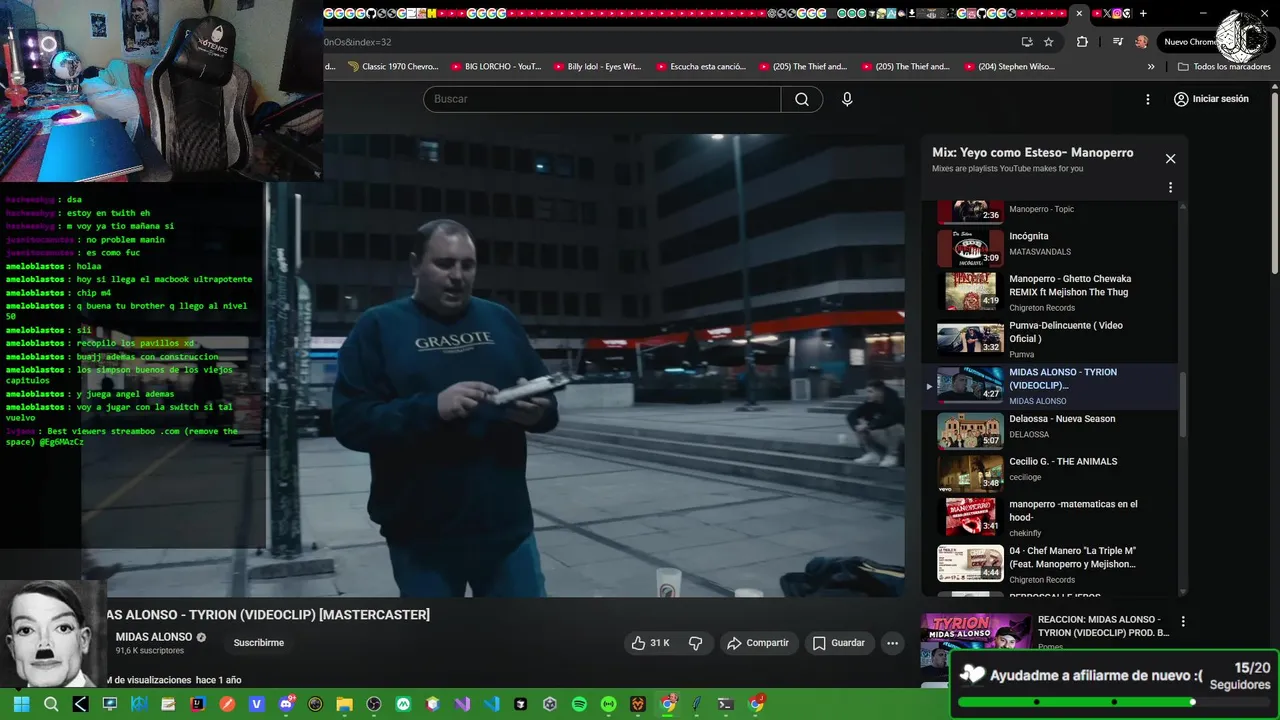Open the new tab plus button
This screenshot has width=1280, height=720.
pyautogui.click(x=1143, y=13)
